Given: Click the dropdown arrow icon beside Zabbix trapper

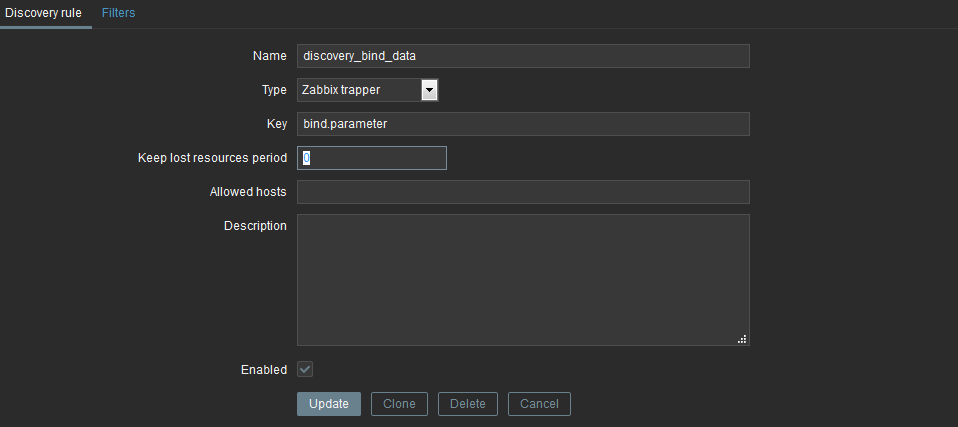Looking at the screenshot, I should (x=430, y=90).
